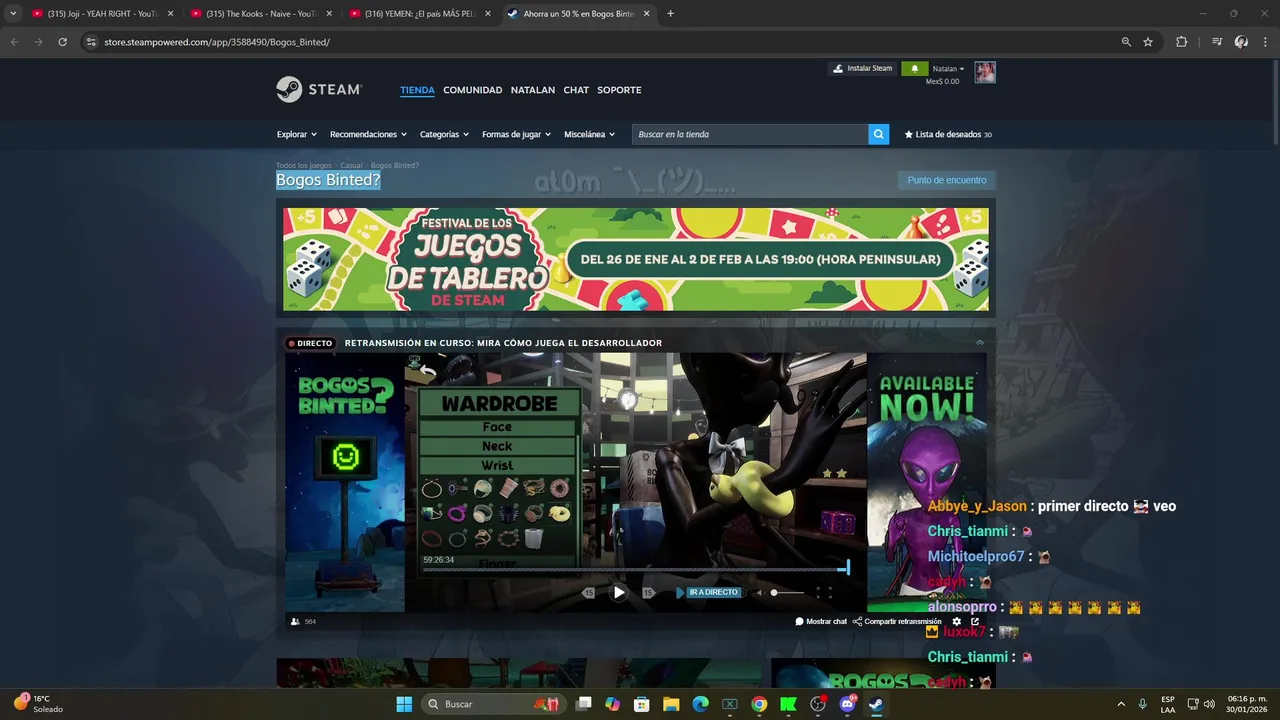Screen dimensions: 1280x720
Task: Click the Copilot taskbar icon
Action: (x=612, y=704)
